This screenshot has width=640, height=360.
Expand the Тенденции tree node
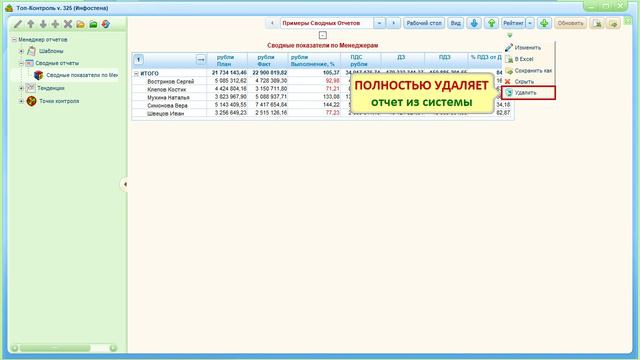(x=21, y=88)
